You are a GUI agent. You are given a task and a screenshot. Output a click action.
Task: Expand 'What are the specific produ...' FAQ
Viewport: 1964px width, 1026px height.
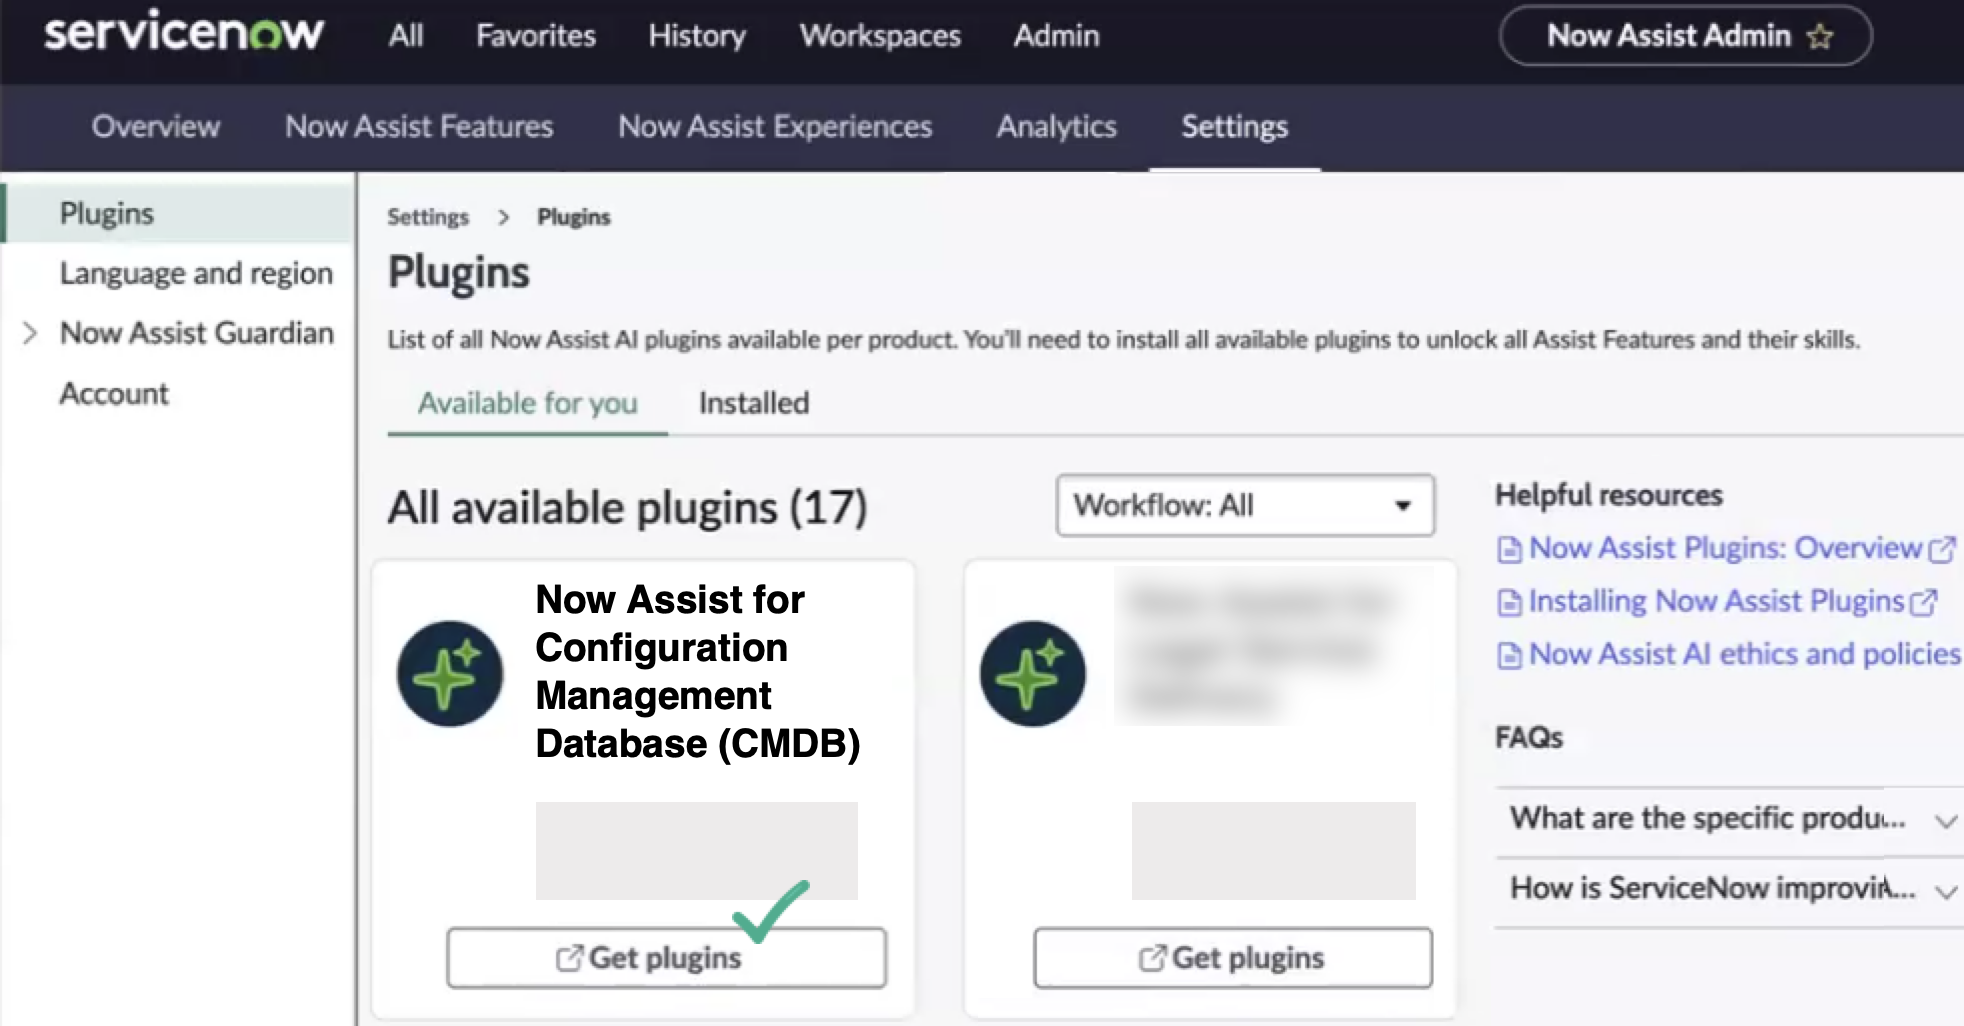(1729, 819)
